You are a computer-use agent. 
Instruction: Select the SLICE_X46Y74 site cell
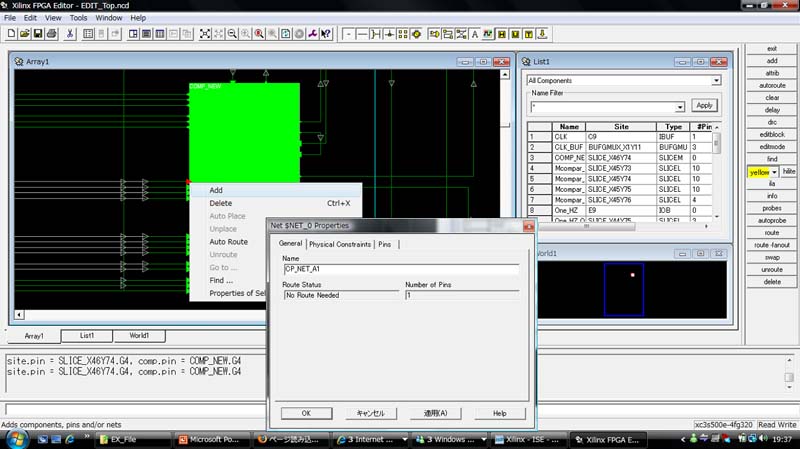(x=621, y=158)
